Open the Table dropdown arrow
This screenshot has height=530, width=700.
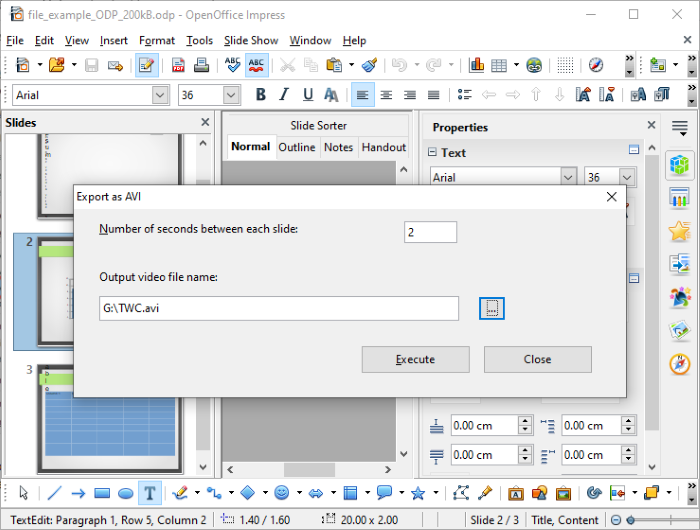coord(516,65)
